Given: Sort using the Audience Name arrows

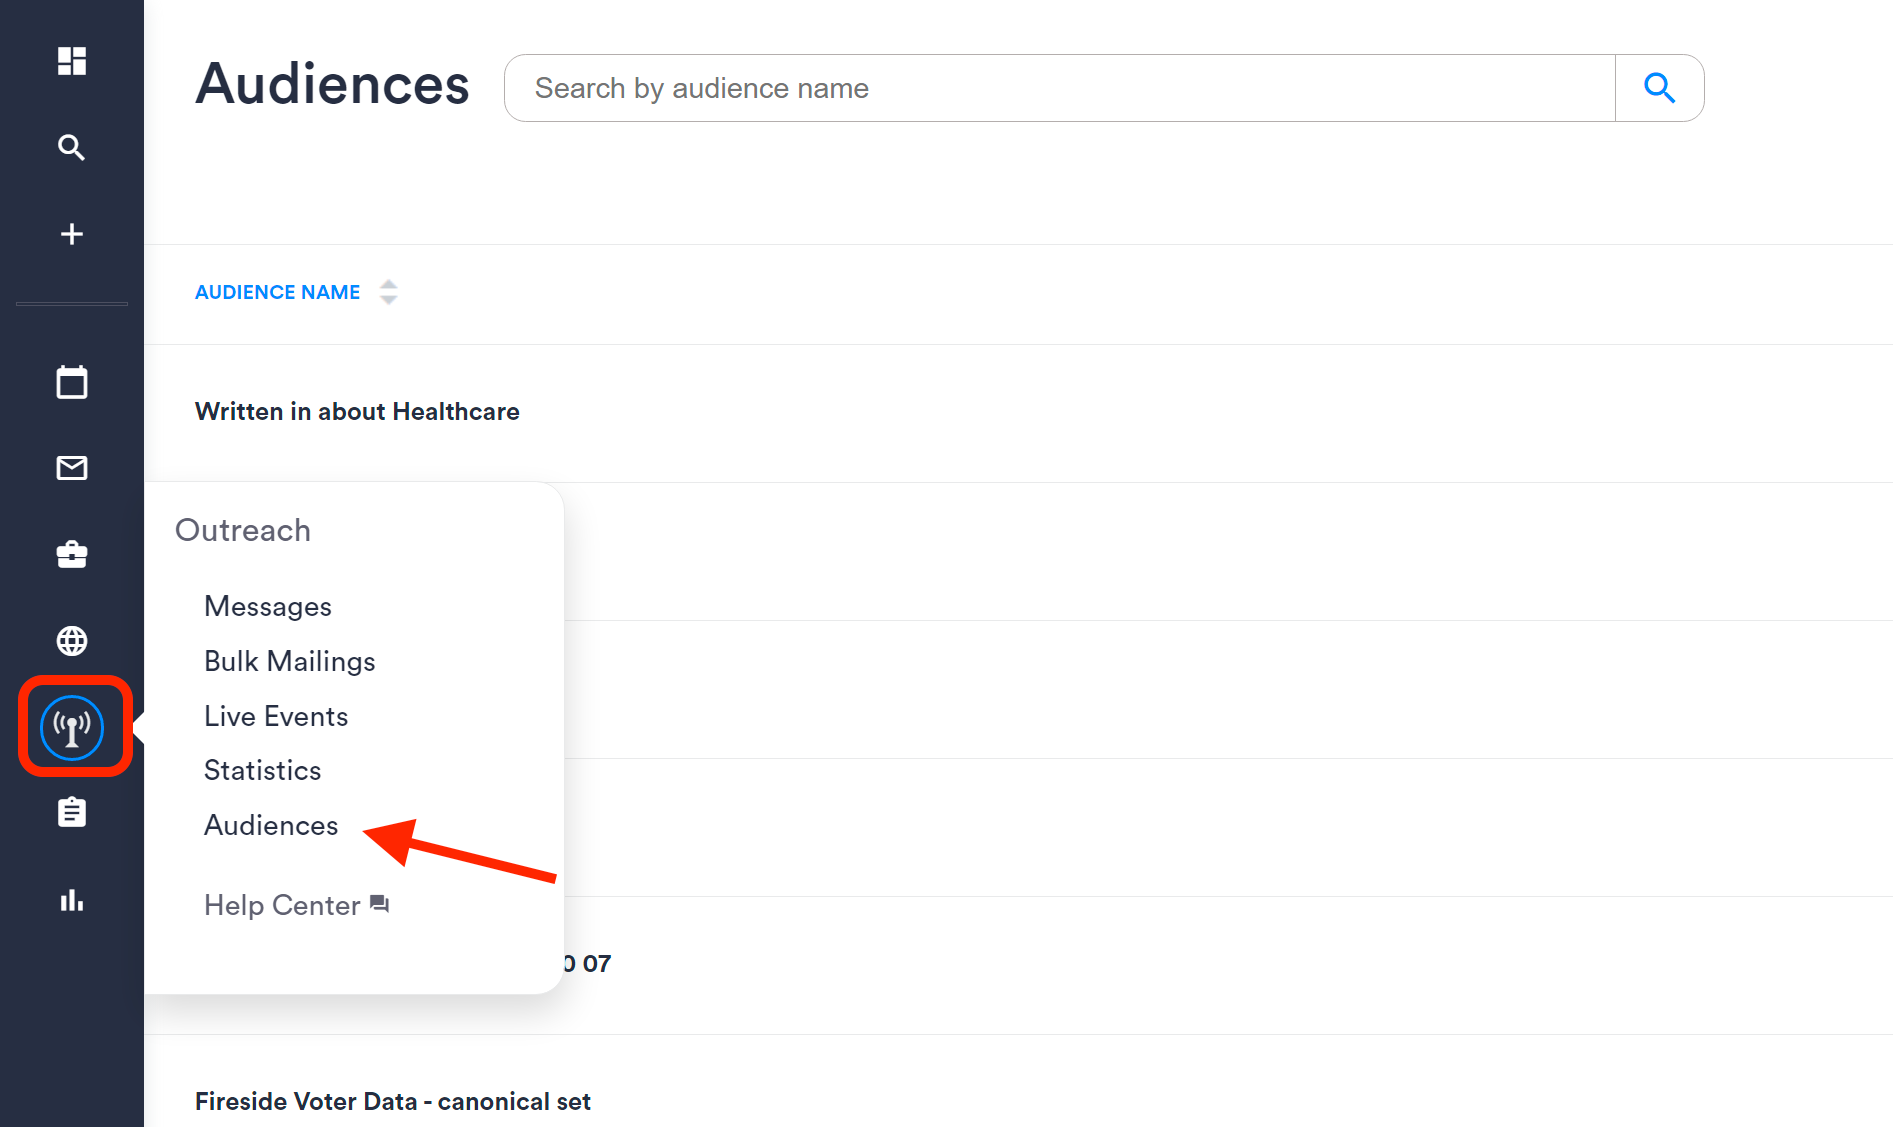Looking at the screenshot, I should (389, 292).
